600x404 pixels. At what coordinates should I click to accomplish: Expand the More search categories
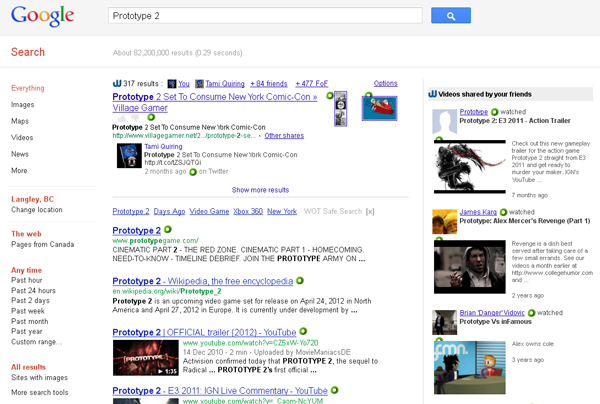click(x=19, y=170)
